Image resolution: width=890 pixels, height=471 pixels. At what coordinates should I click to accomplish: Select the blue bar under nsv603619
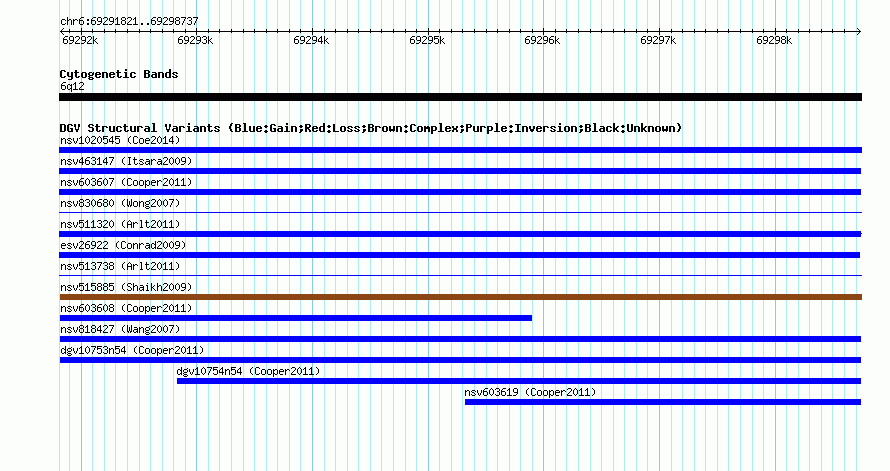(663, 402)
